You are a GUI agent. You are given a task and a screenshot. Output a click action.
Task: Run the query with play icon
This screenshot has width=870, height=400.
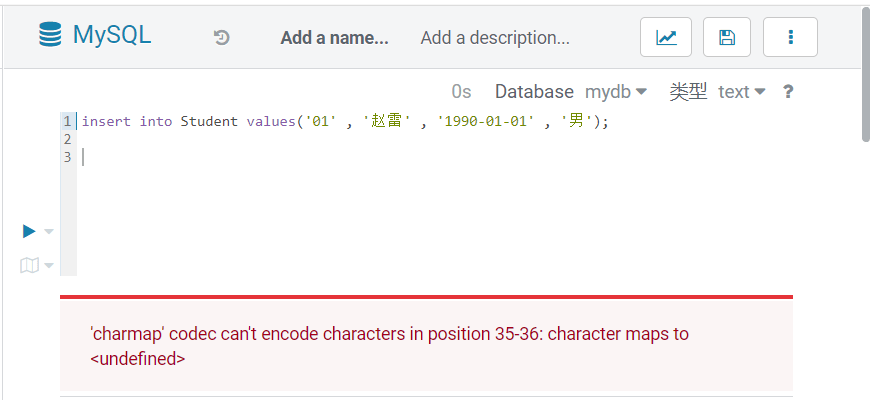[29, 231]
